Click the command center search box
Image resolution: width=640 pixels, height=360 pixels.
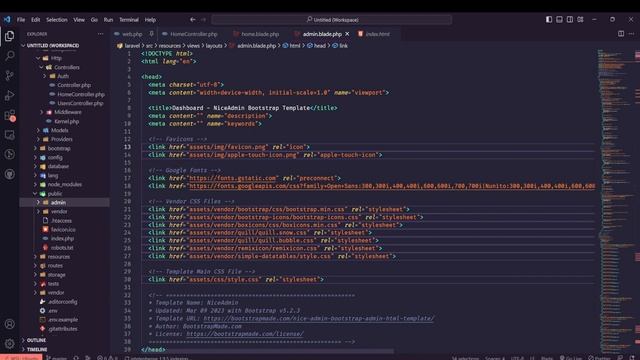coord(332,20)
